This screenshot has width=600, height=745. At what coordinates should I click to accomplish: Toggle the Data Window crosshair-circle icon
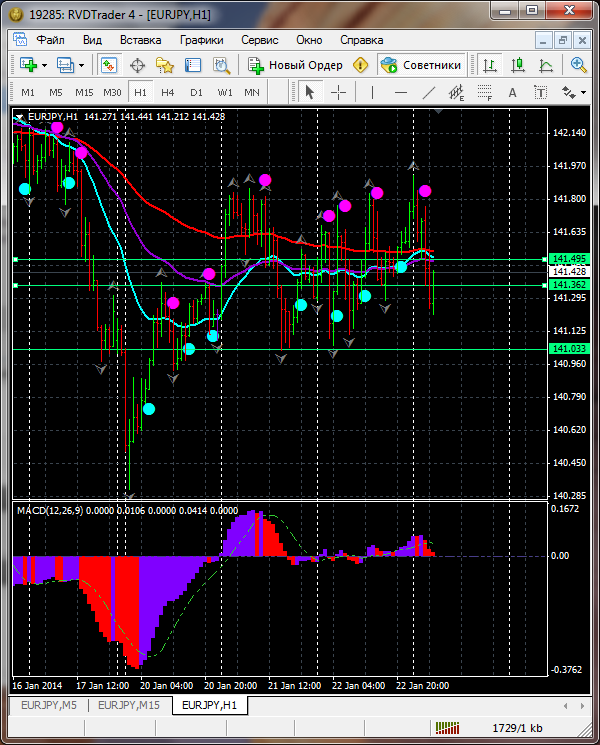(x=137, y=65)
